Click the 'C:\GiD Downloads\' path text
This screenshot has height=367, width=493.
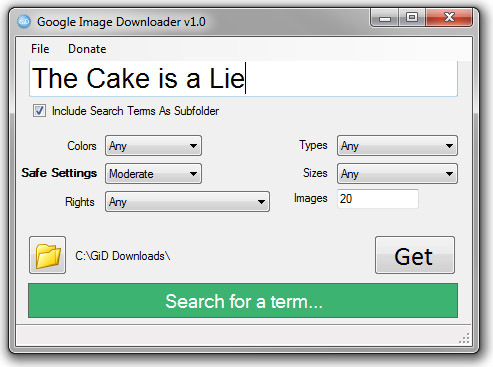123,256
